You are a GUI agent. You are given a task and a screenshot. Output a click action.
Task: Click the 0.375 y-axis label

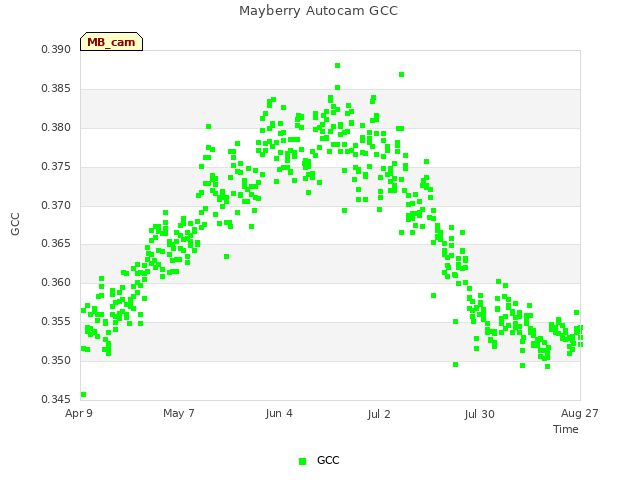[x=56, y=167]
